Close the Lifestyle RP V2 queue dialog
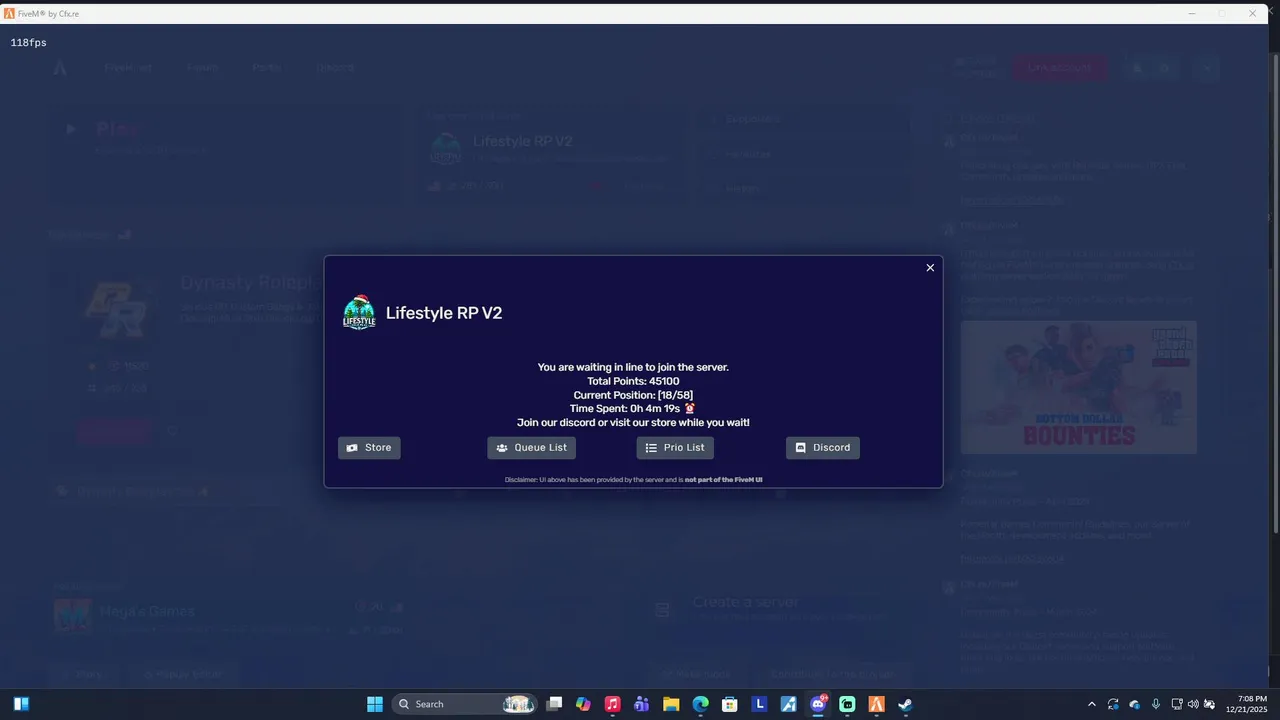This screenshot has height=720, width=1280. click(x=930, y=268)
